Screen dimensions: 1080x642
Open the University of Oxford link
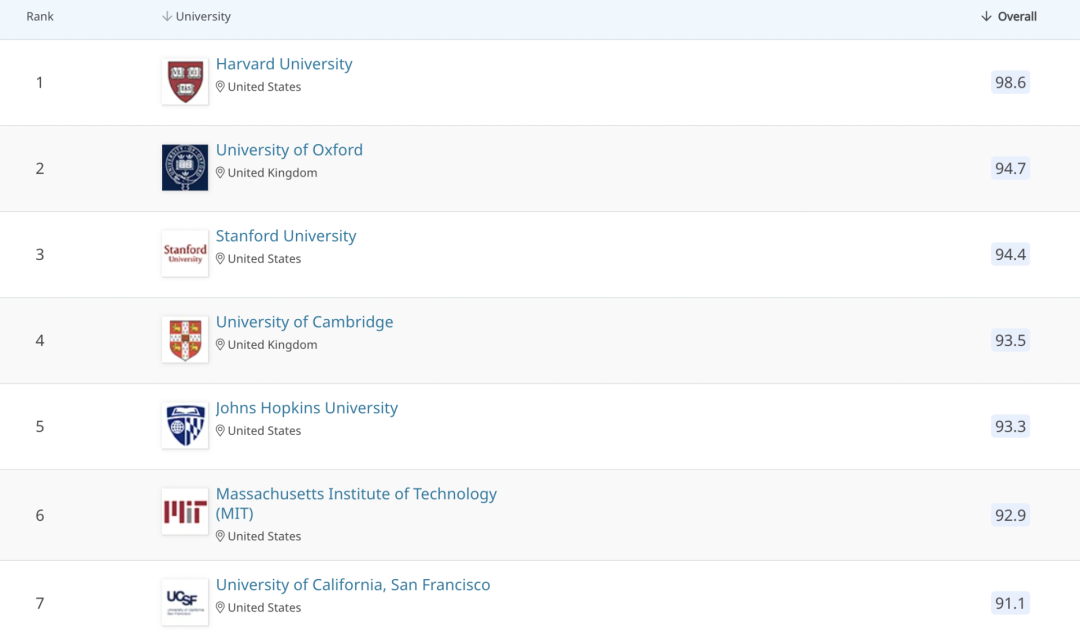click(x=289, y=150)
